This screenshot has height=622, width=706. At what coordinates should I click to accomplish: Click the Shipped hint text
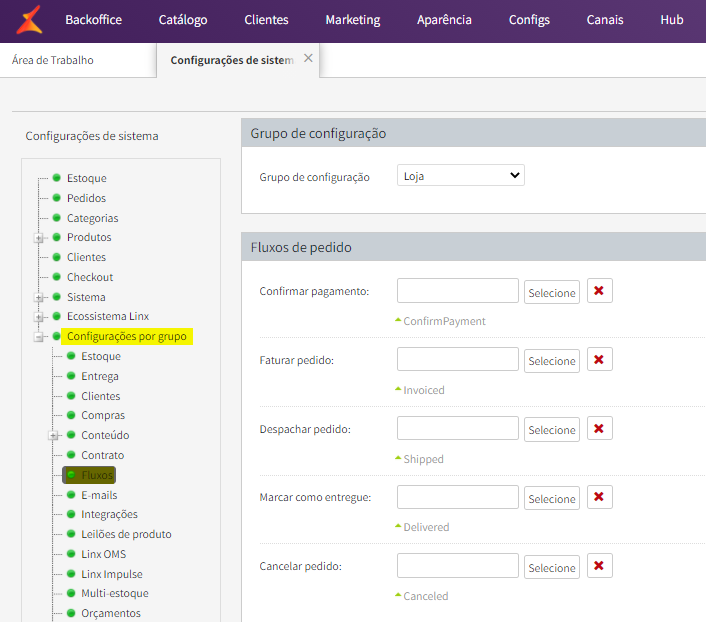423,459
